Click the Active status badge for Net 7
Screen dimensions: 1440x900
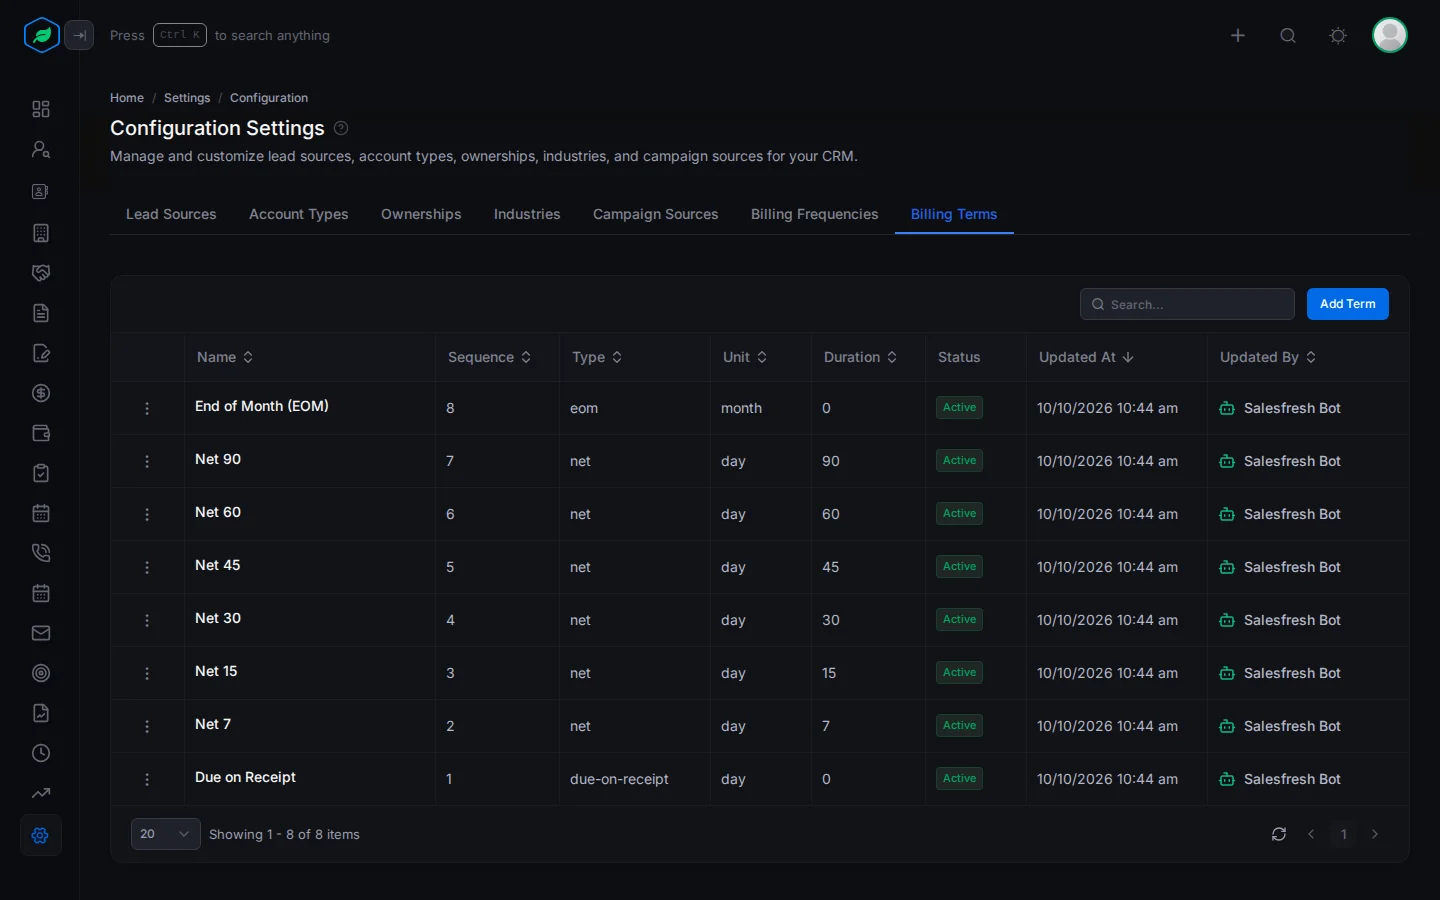point(959,725)
